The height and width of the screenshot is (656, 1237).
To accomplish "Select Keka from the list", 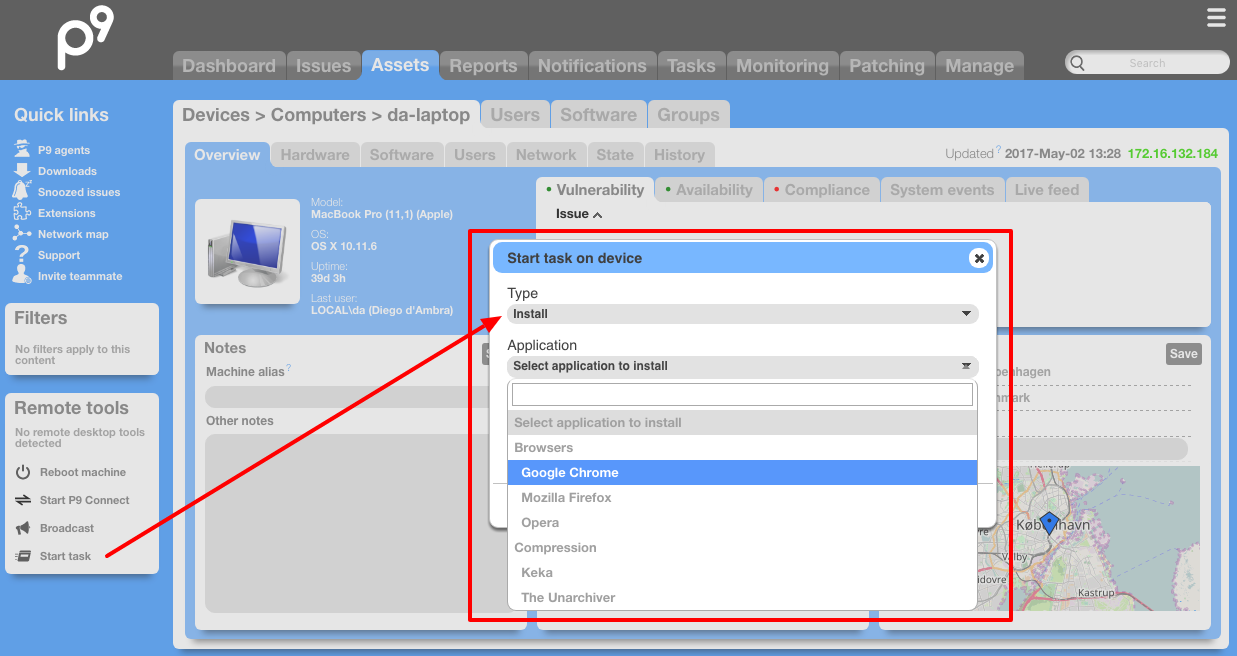I will click(742, 573).
